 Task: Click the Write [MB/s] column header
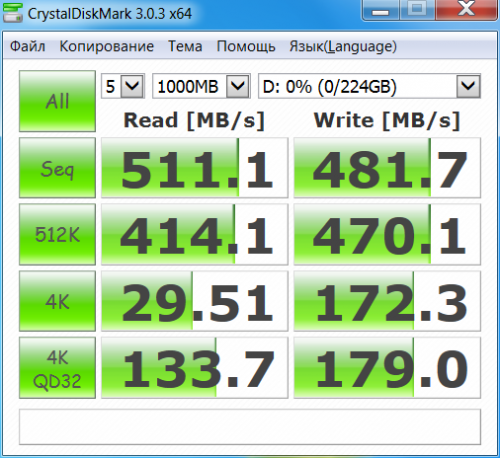(387, 120)
